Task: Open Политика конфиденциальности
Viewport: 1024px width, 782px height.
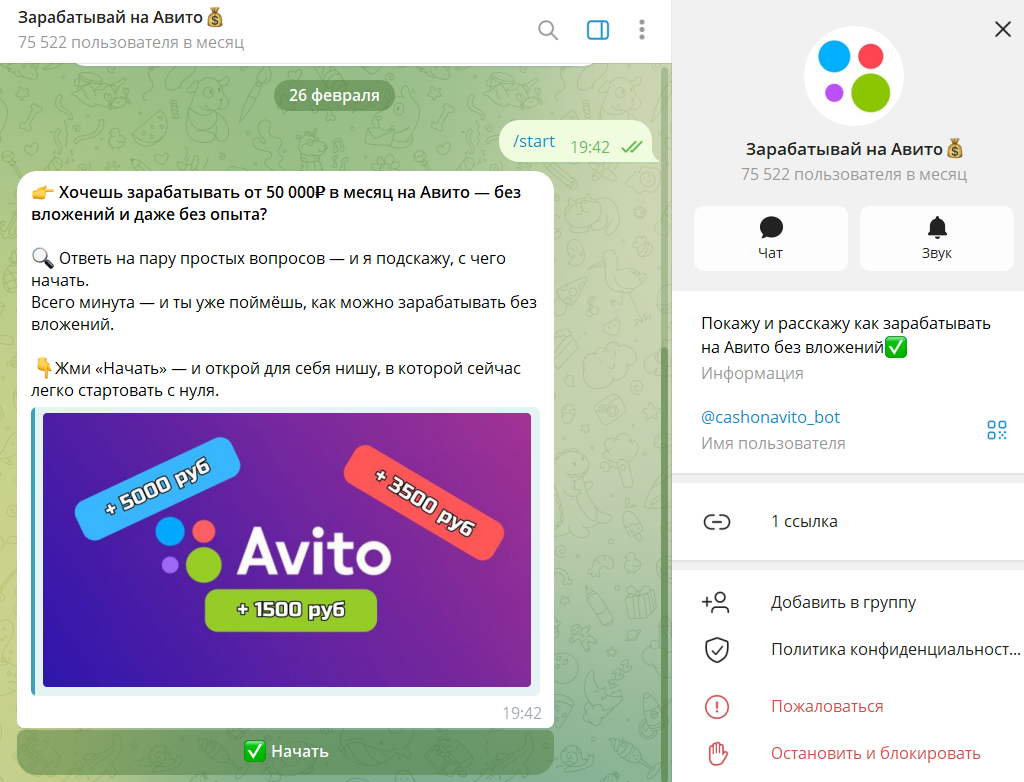Action: pos(894,649)
